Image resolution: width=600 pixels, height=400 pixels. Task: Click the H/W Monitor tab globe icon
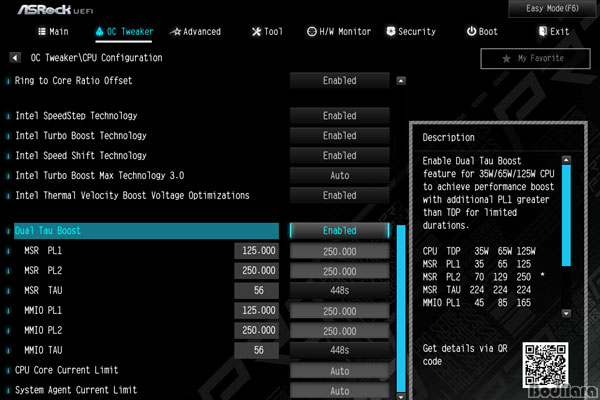(x=312, y=31)
